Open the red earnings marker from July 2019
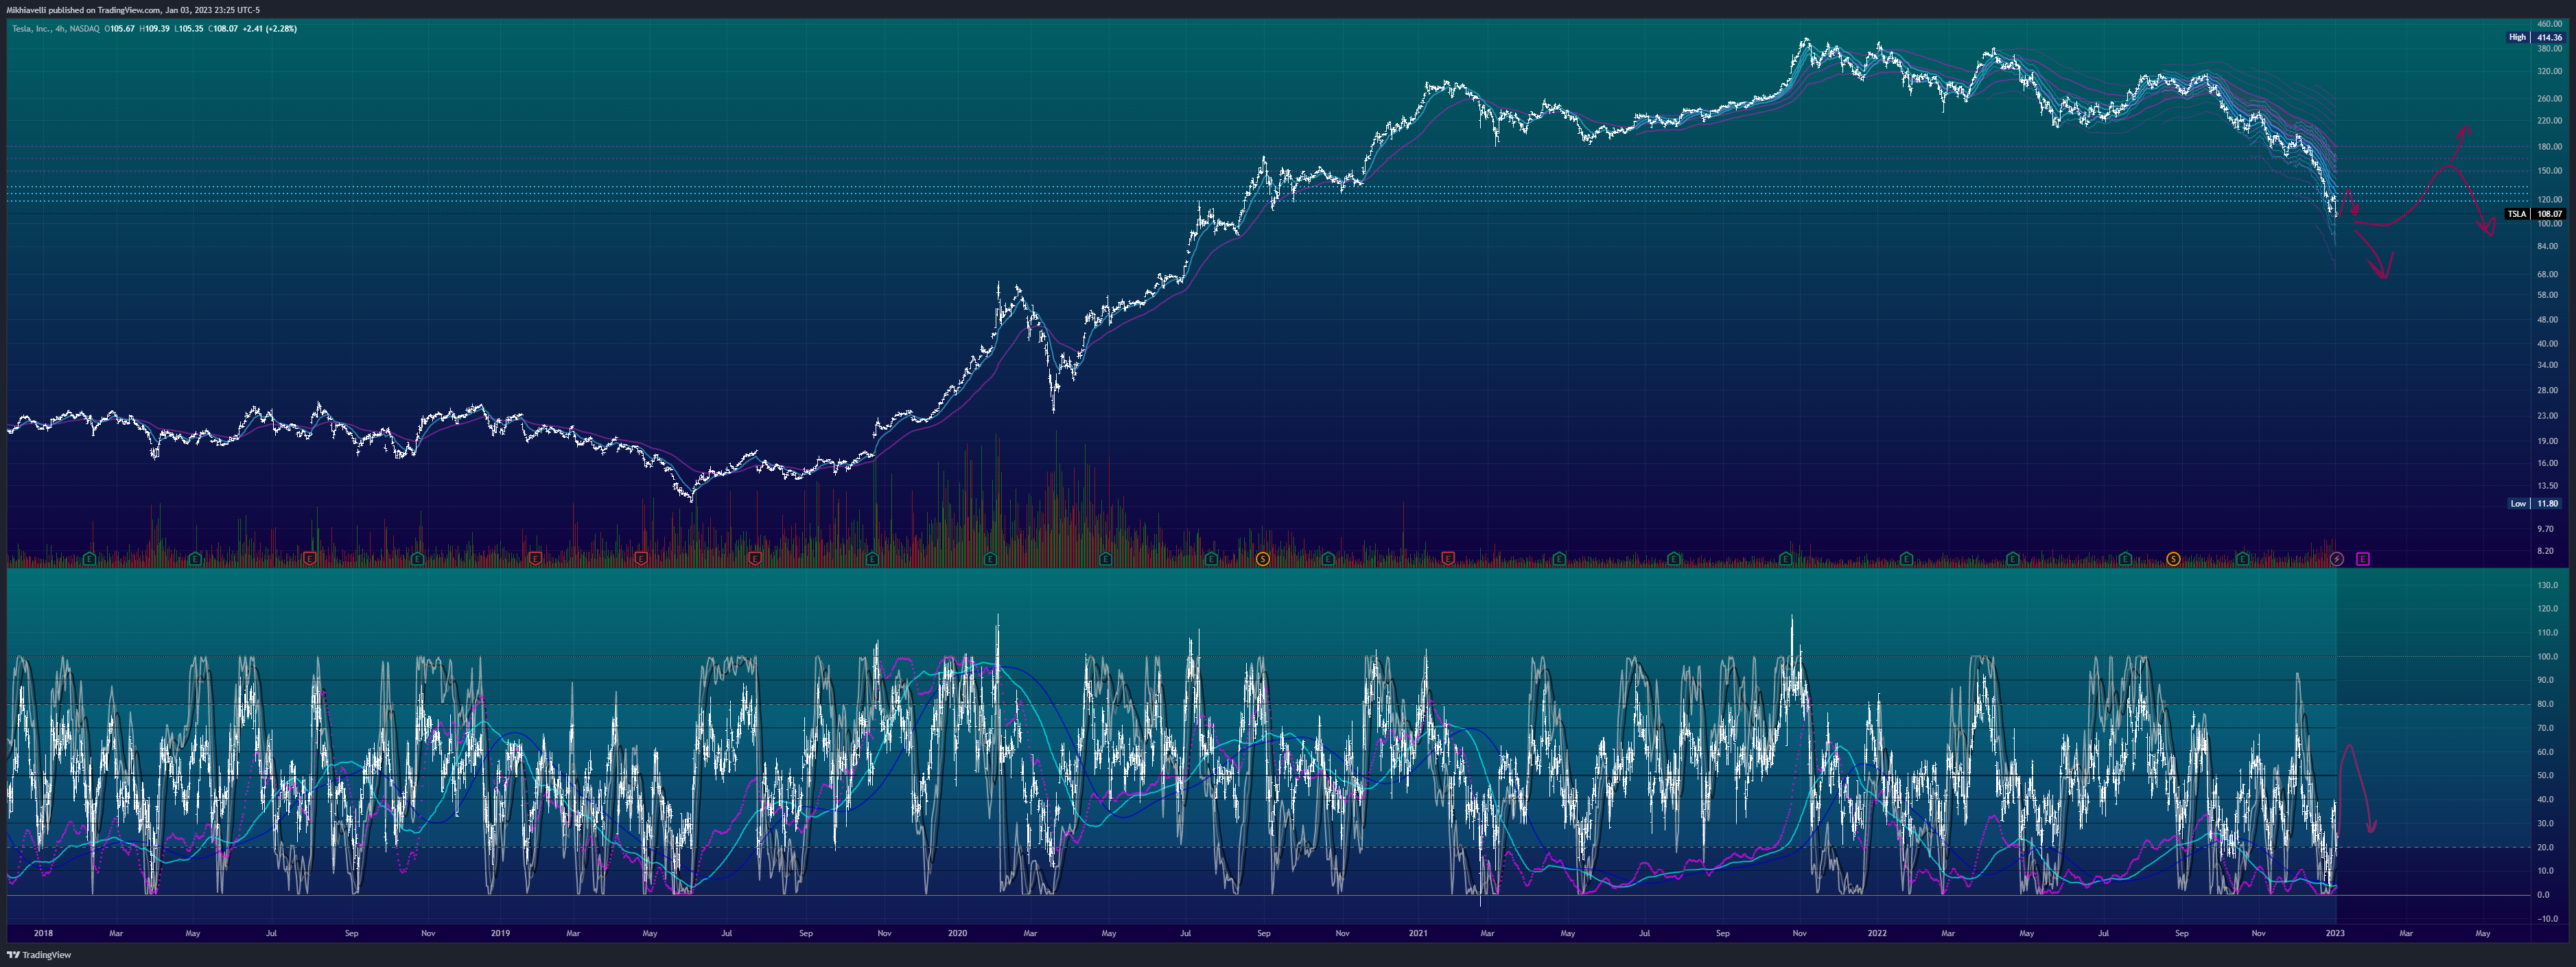The image size is (2576, 967). pos(755,559)
